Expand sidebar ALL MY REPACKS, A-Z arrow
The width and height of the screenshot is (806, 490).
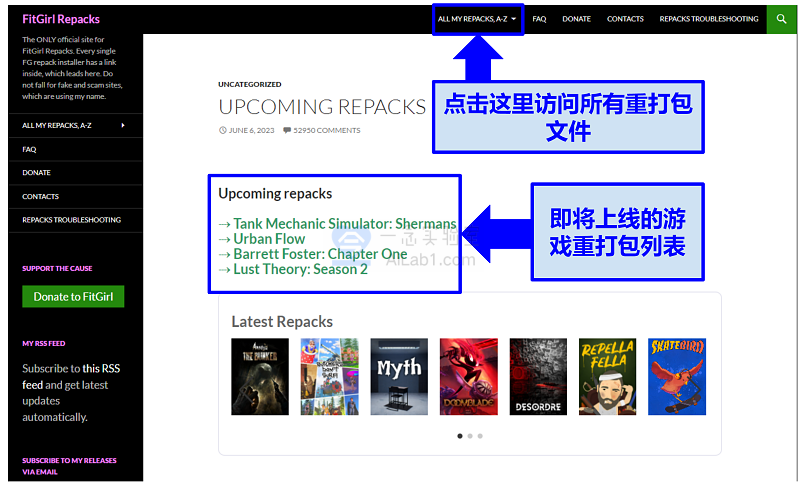pos(123,125)
